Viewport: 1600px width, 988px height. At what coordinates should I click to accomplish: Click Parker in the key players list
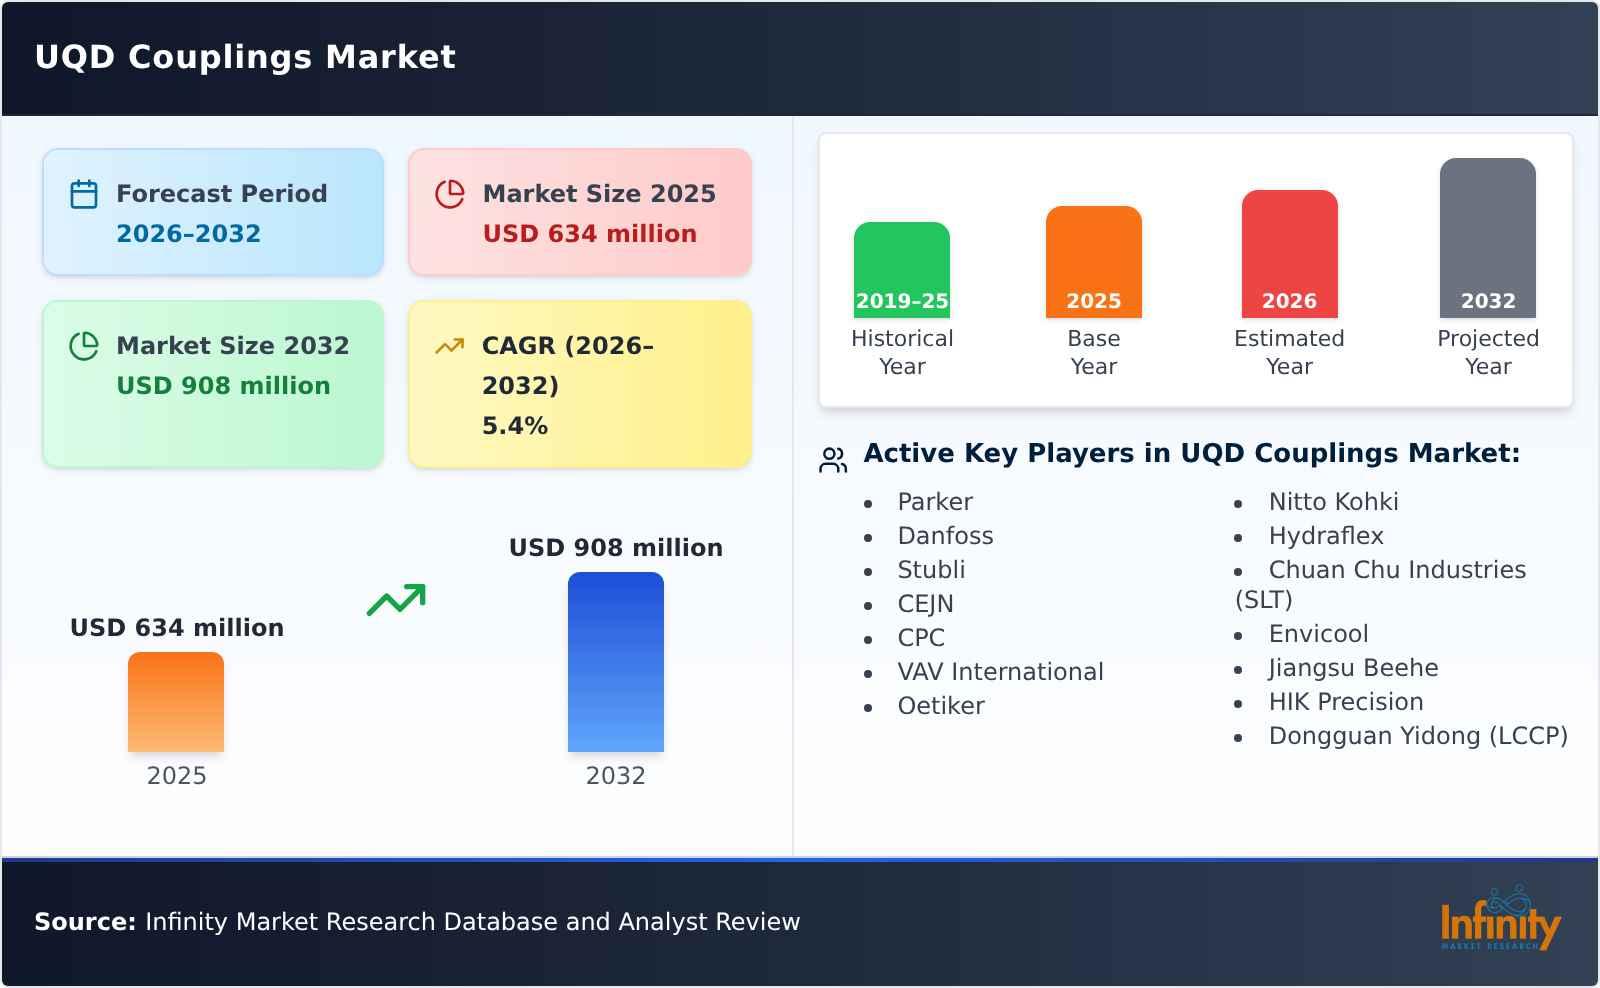point(935,502)
